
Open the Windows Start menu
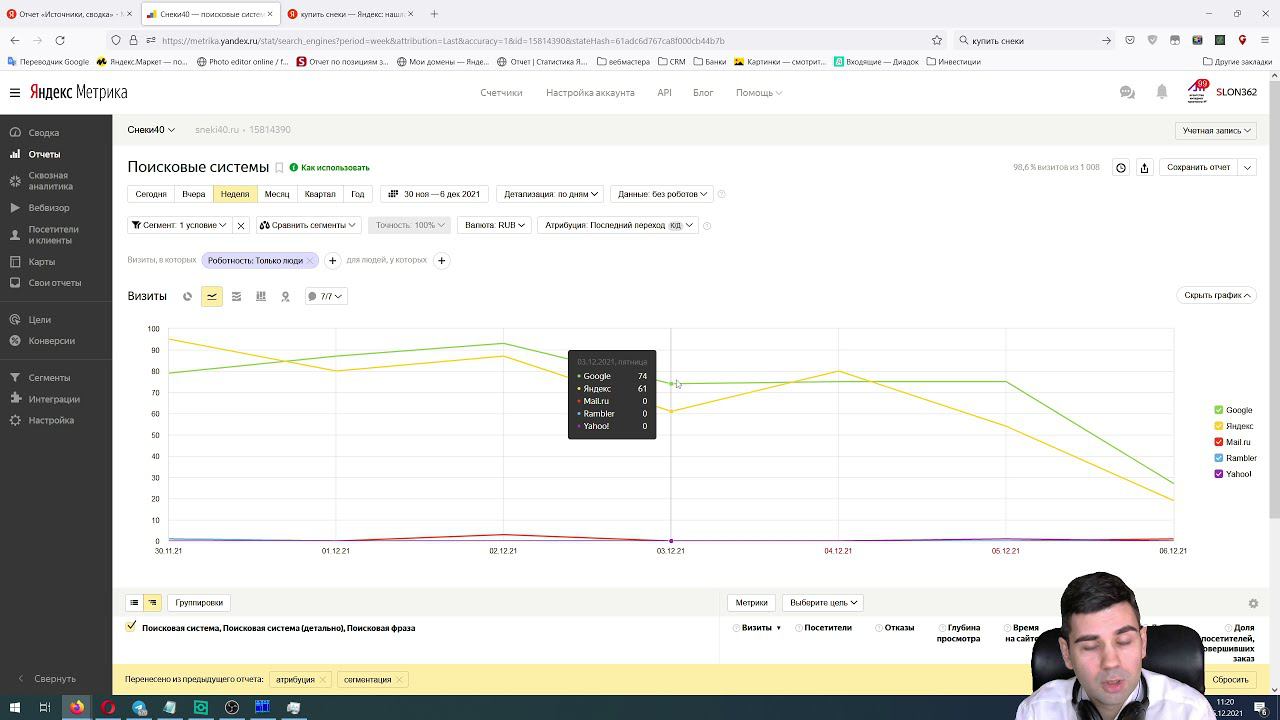point(14,707)
